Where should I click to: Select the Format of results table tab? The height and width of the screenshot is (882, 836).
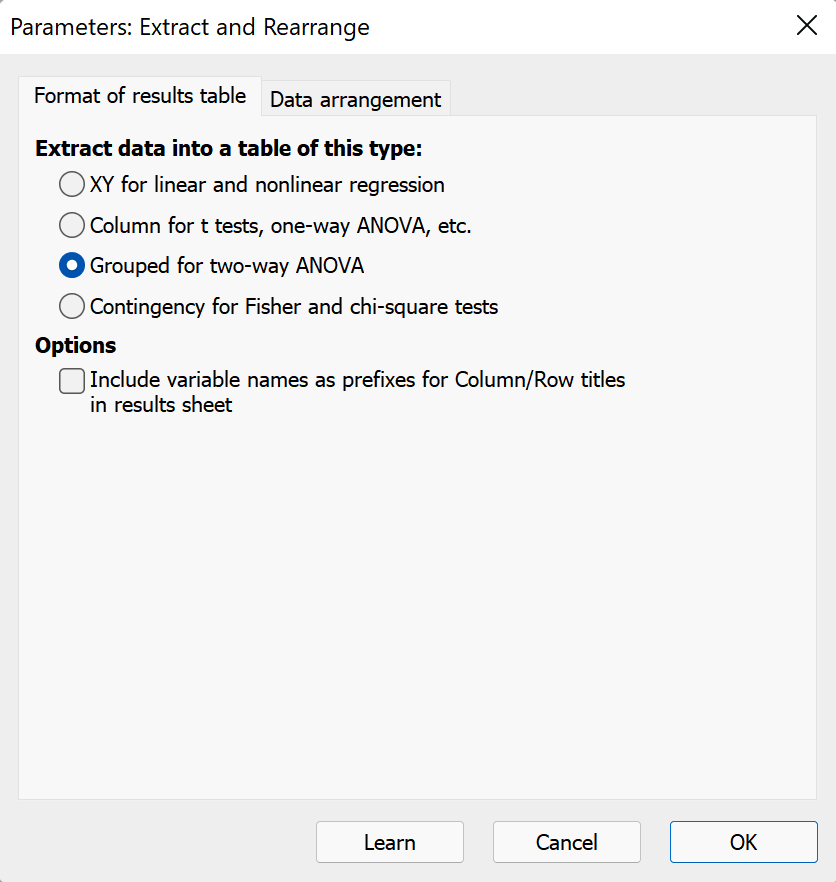click(140, 96)
